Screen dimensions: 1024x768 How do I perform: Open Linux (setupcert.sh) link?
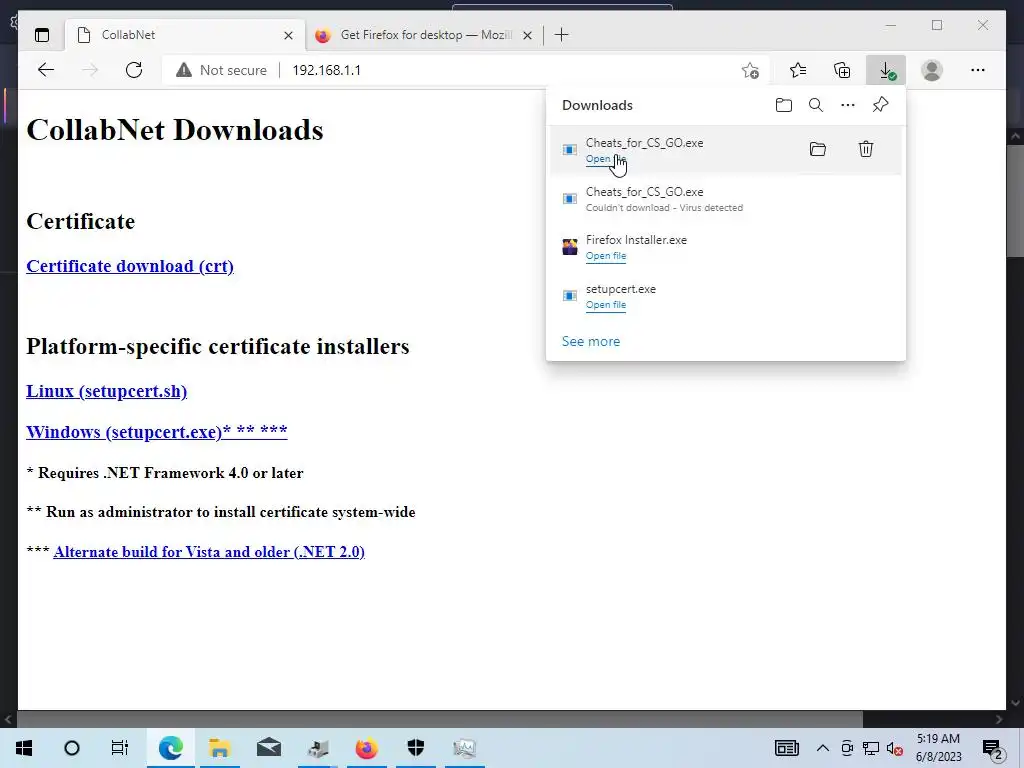coord(106,391)
